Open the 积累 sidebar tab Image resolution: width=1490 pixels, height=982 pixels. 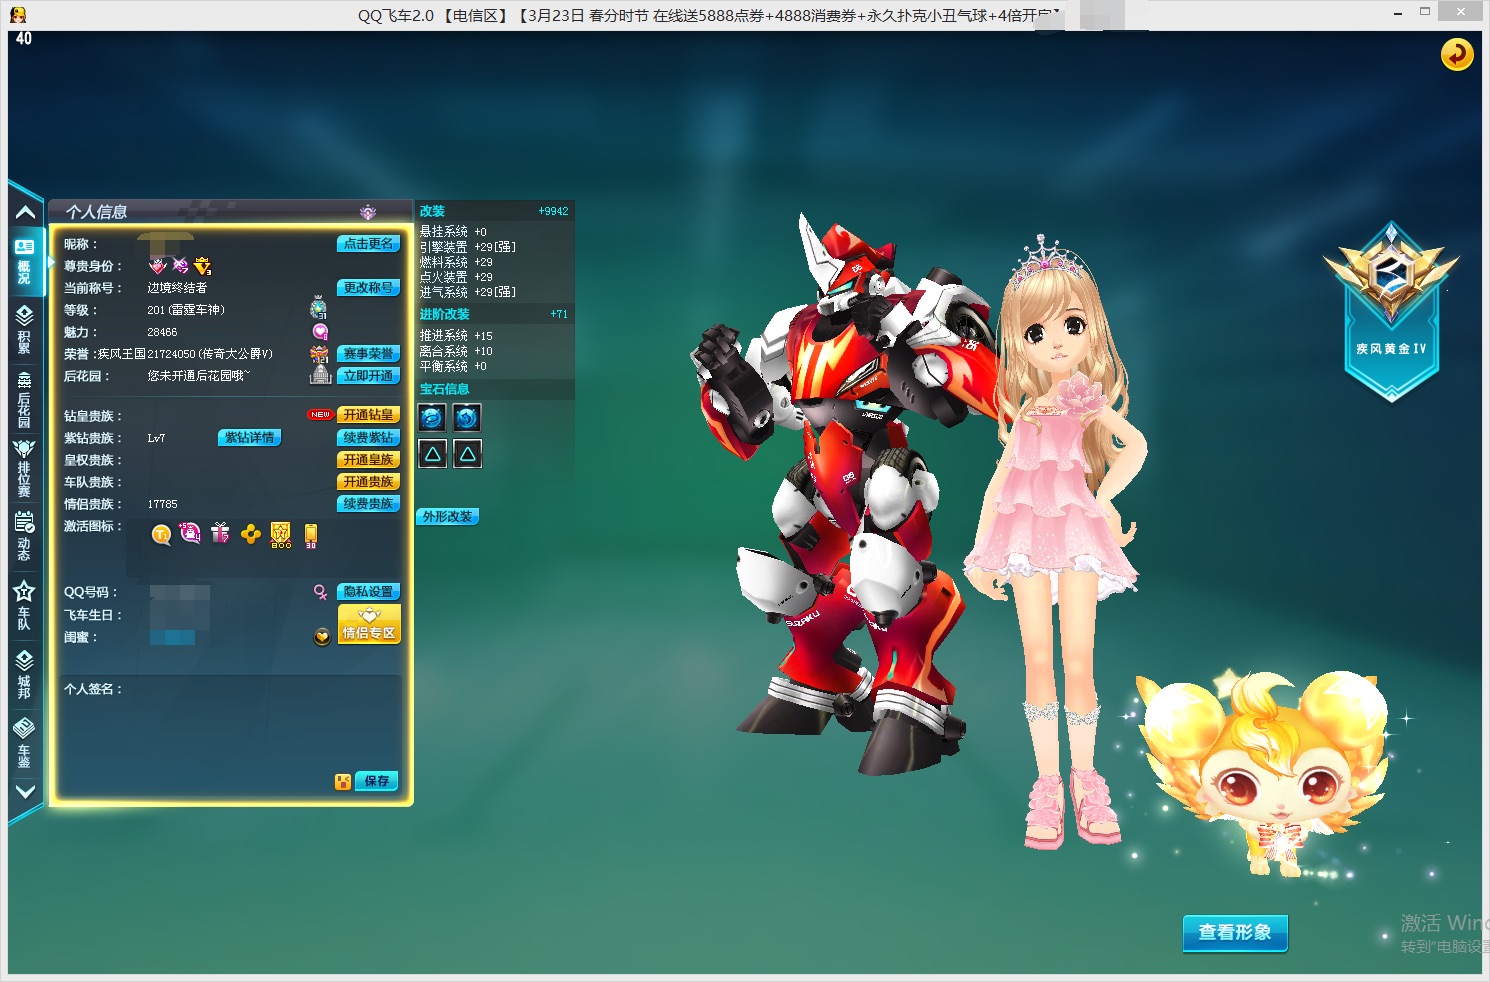pos(24,329)
